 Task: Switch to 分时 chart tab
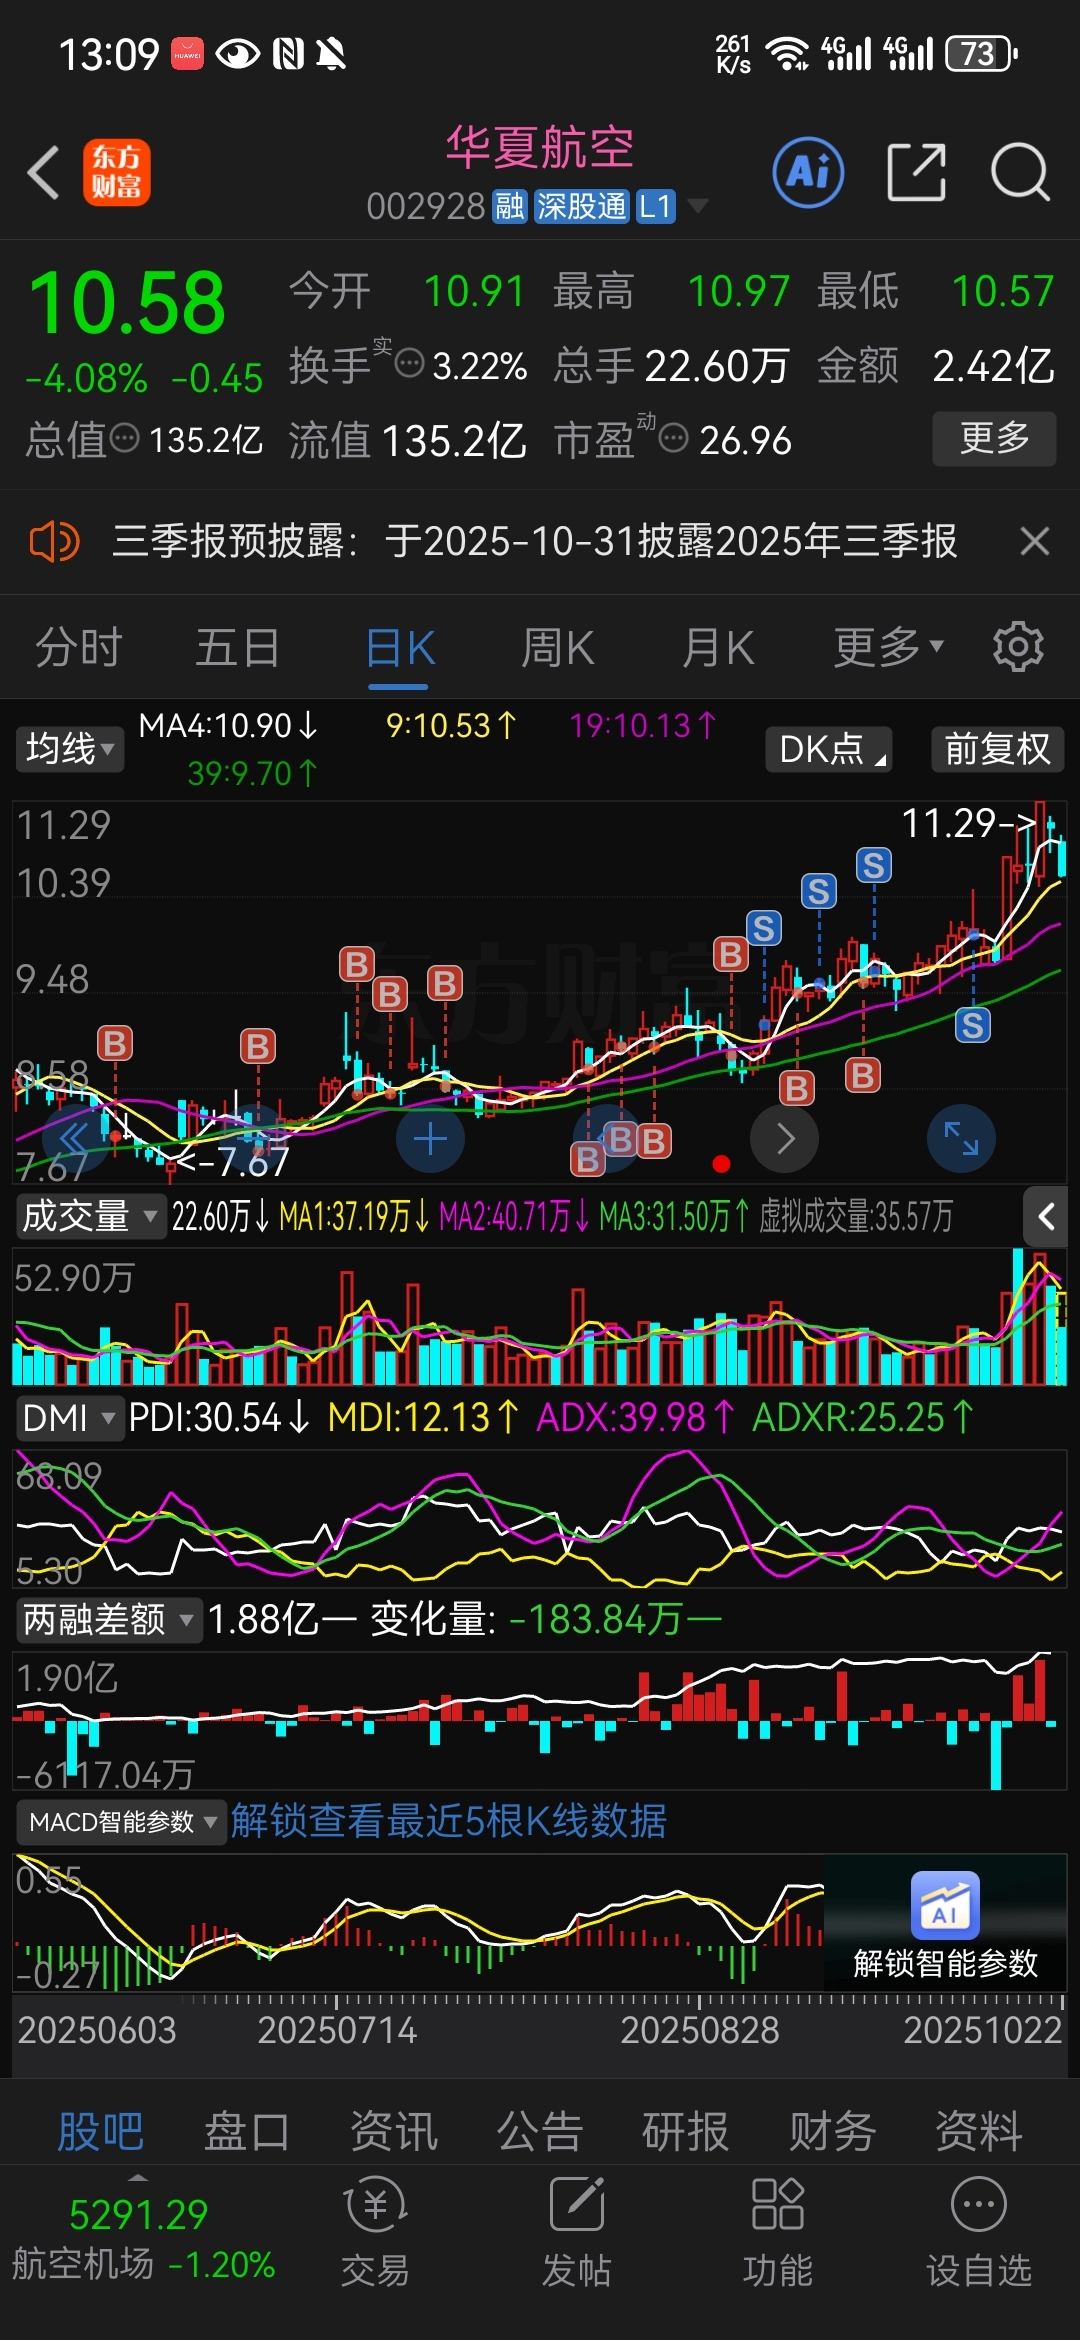coord(79,647)
